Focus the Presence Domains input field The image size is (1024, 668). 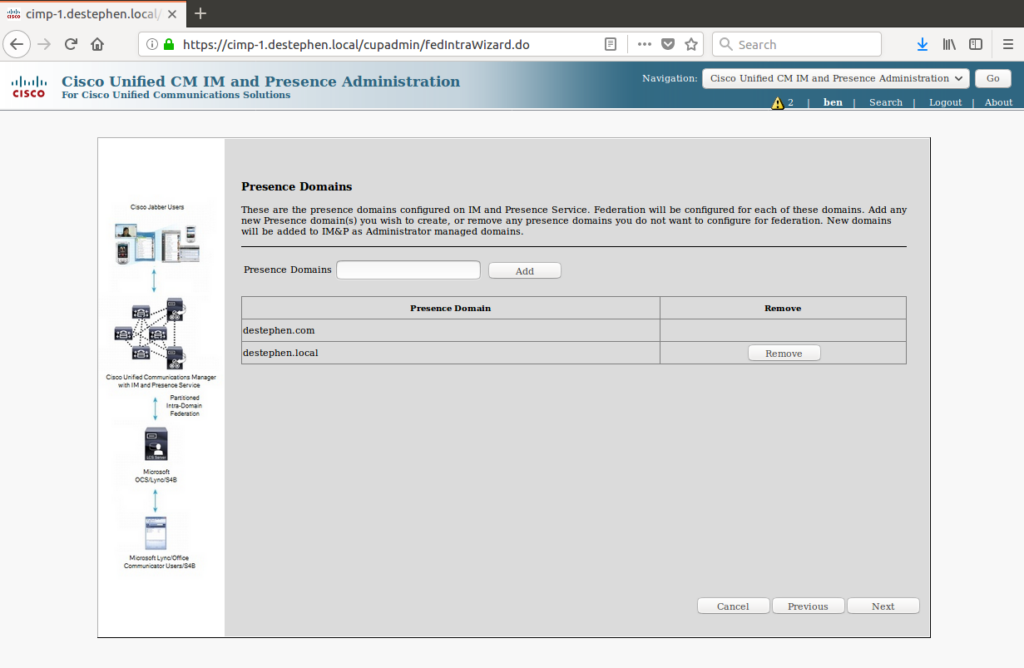[x=408, y=270]
